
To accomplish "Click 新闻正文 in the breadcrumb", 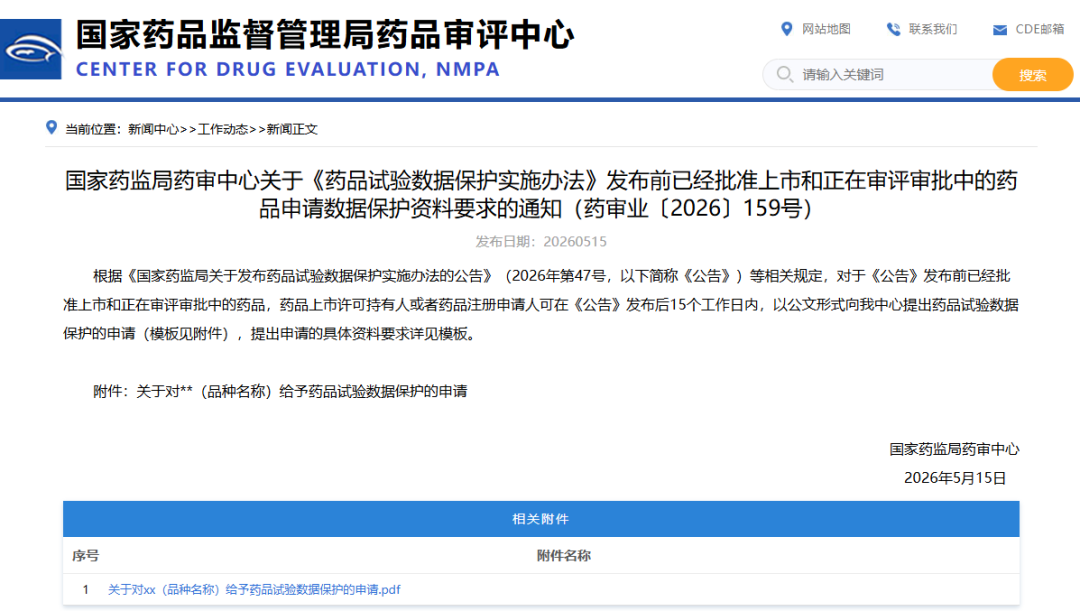I will (292, 129).
